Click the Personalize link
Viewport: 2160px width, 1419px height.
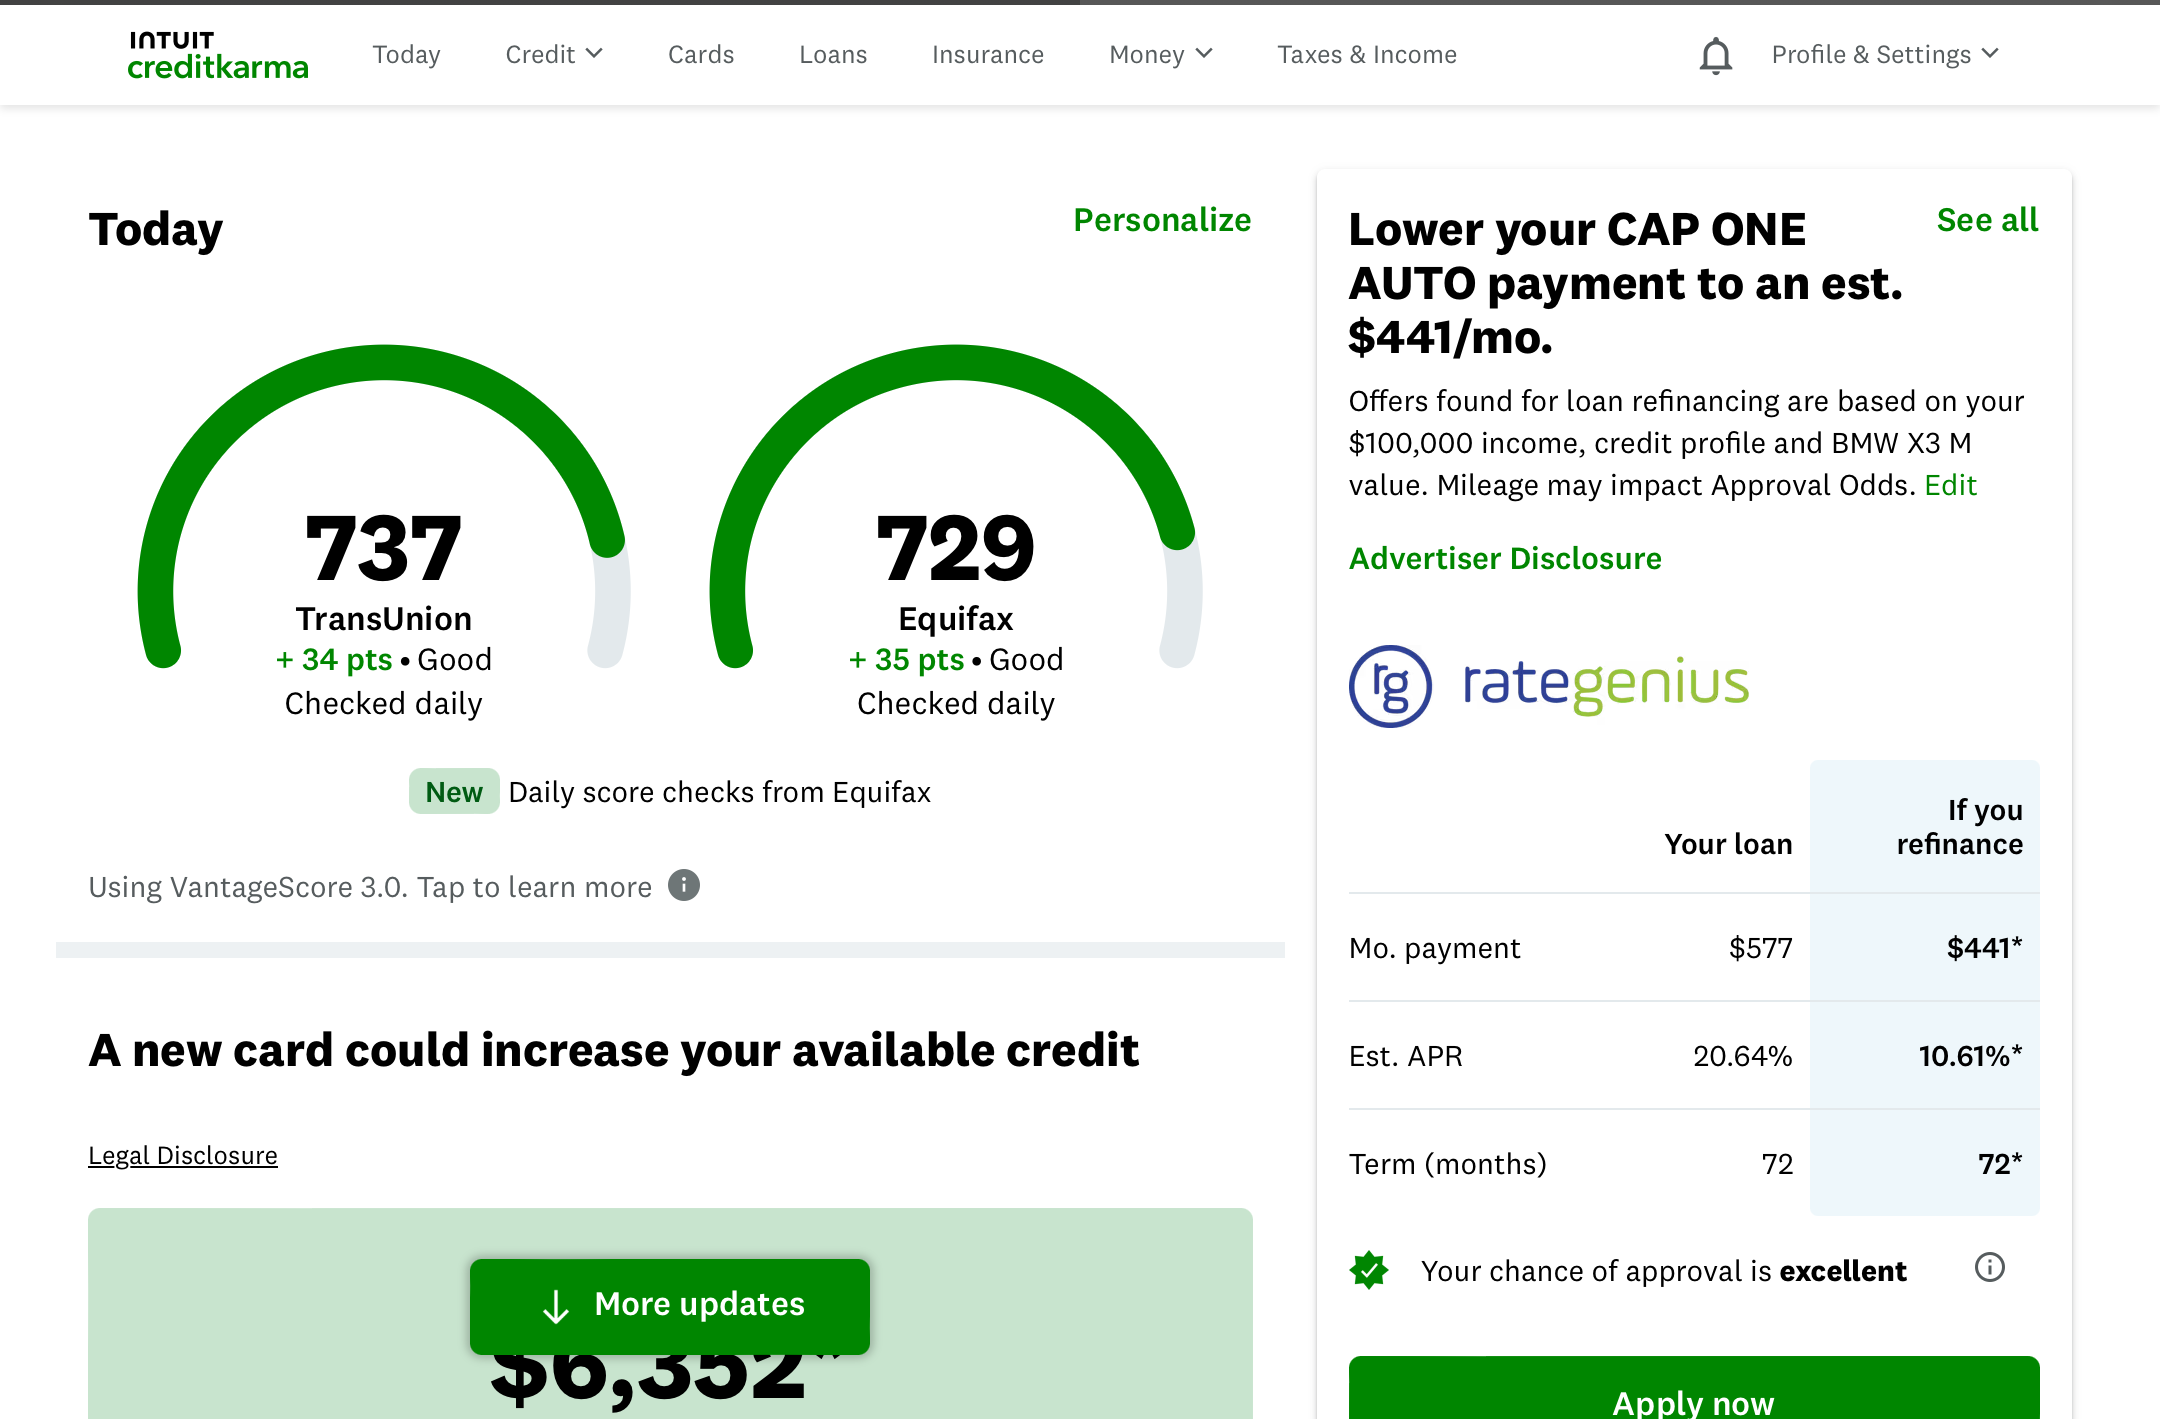(1162, 220)
